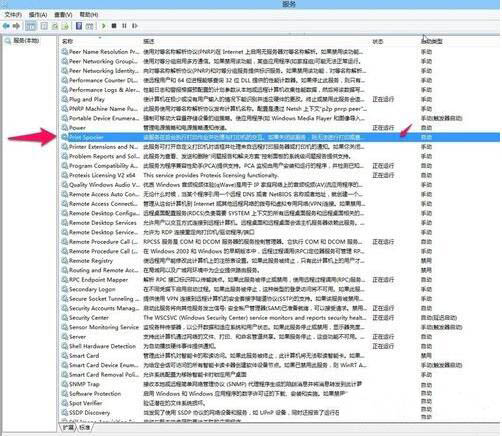Stop the service with the square stop button
The height and width of the screenshot is (436, 502).
click(114, 26)
